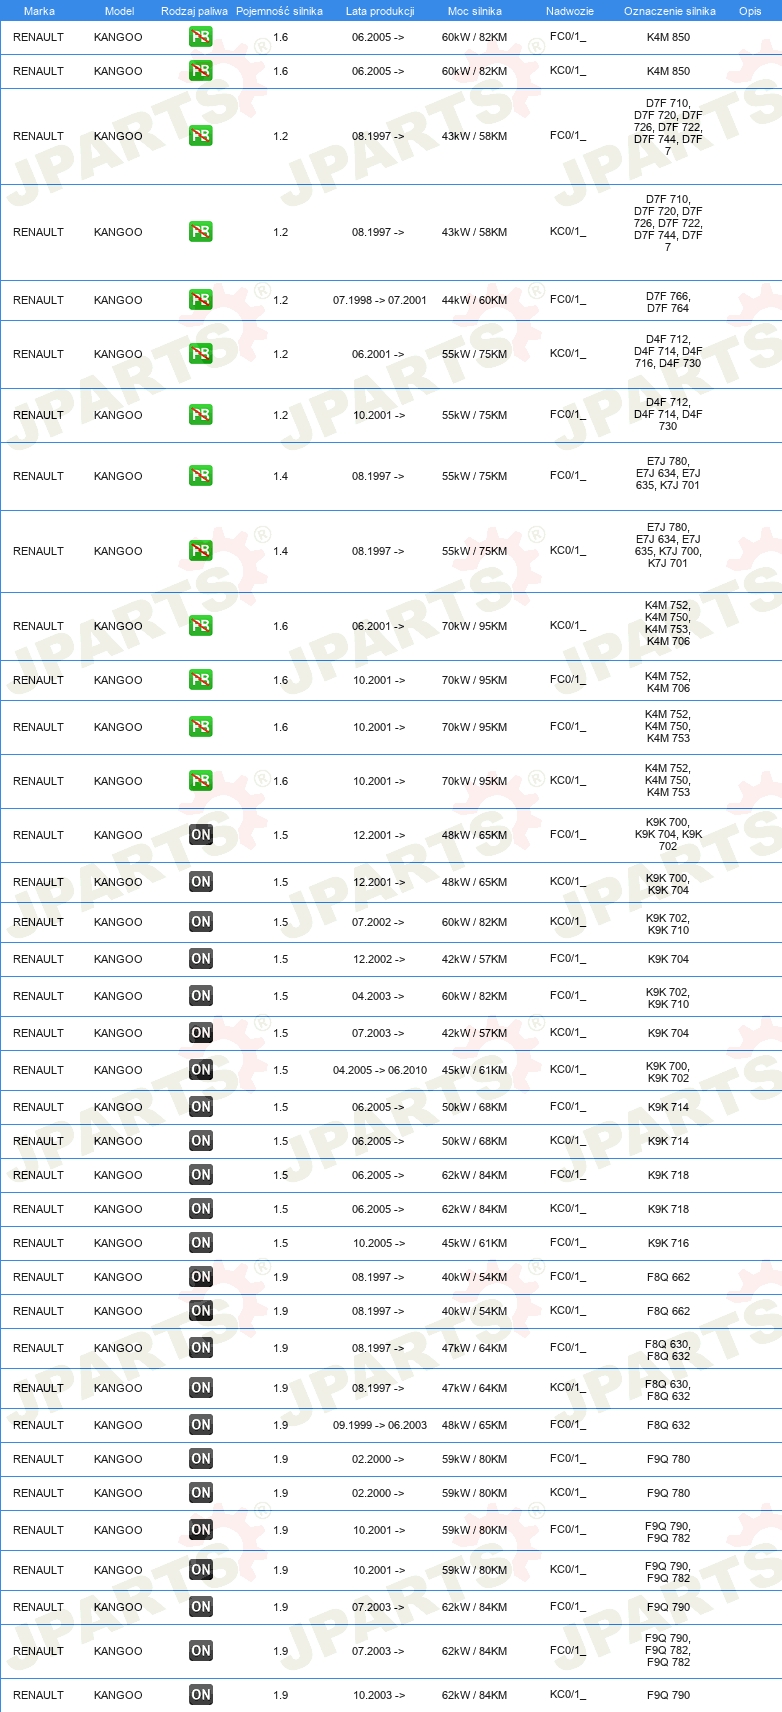Click diesel ON icon in 12.2002 row
782x1712 pixels.
click(x=201, y=959)
